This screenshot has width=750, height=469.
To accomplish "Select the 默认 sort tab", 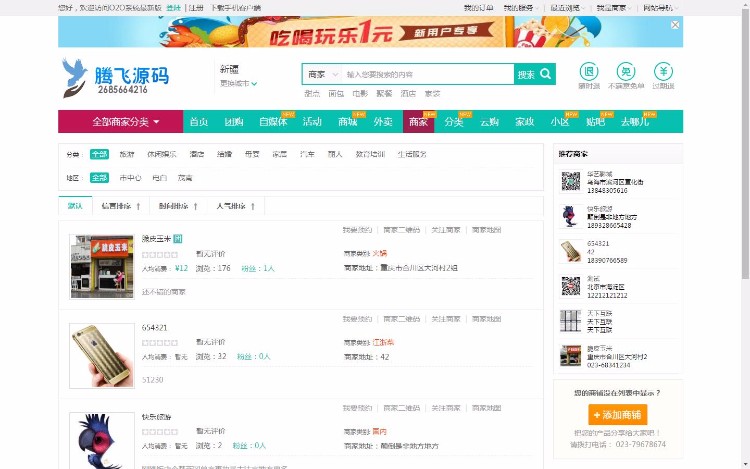I will 75,206.
